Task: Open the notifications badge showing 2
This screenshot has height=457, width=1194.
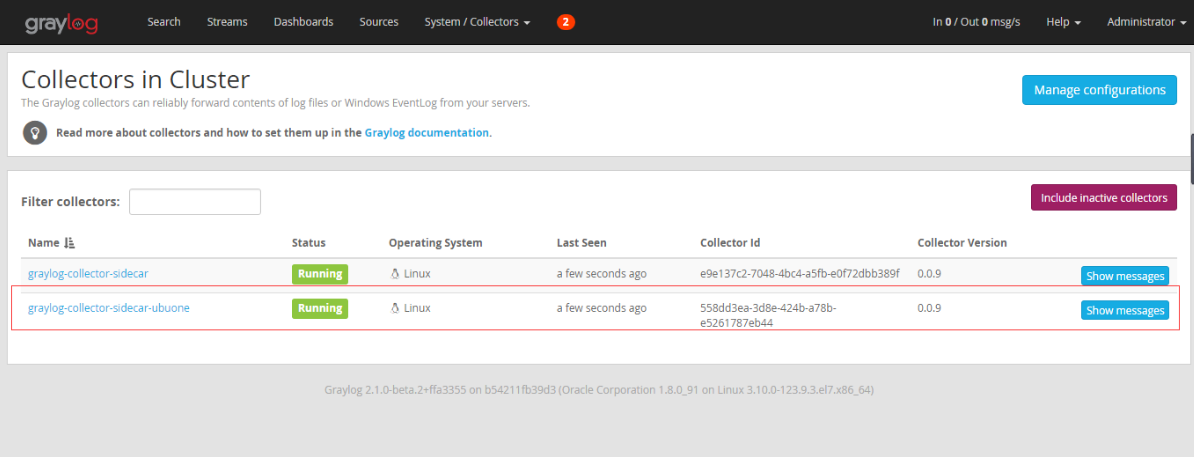Action: 566,22
